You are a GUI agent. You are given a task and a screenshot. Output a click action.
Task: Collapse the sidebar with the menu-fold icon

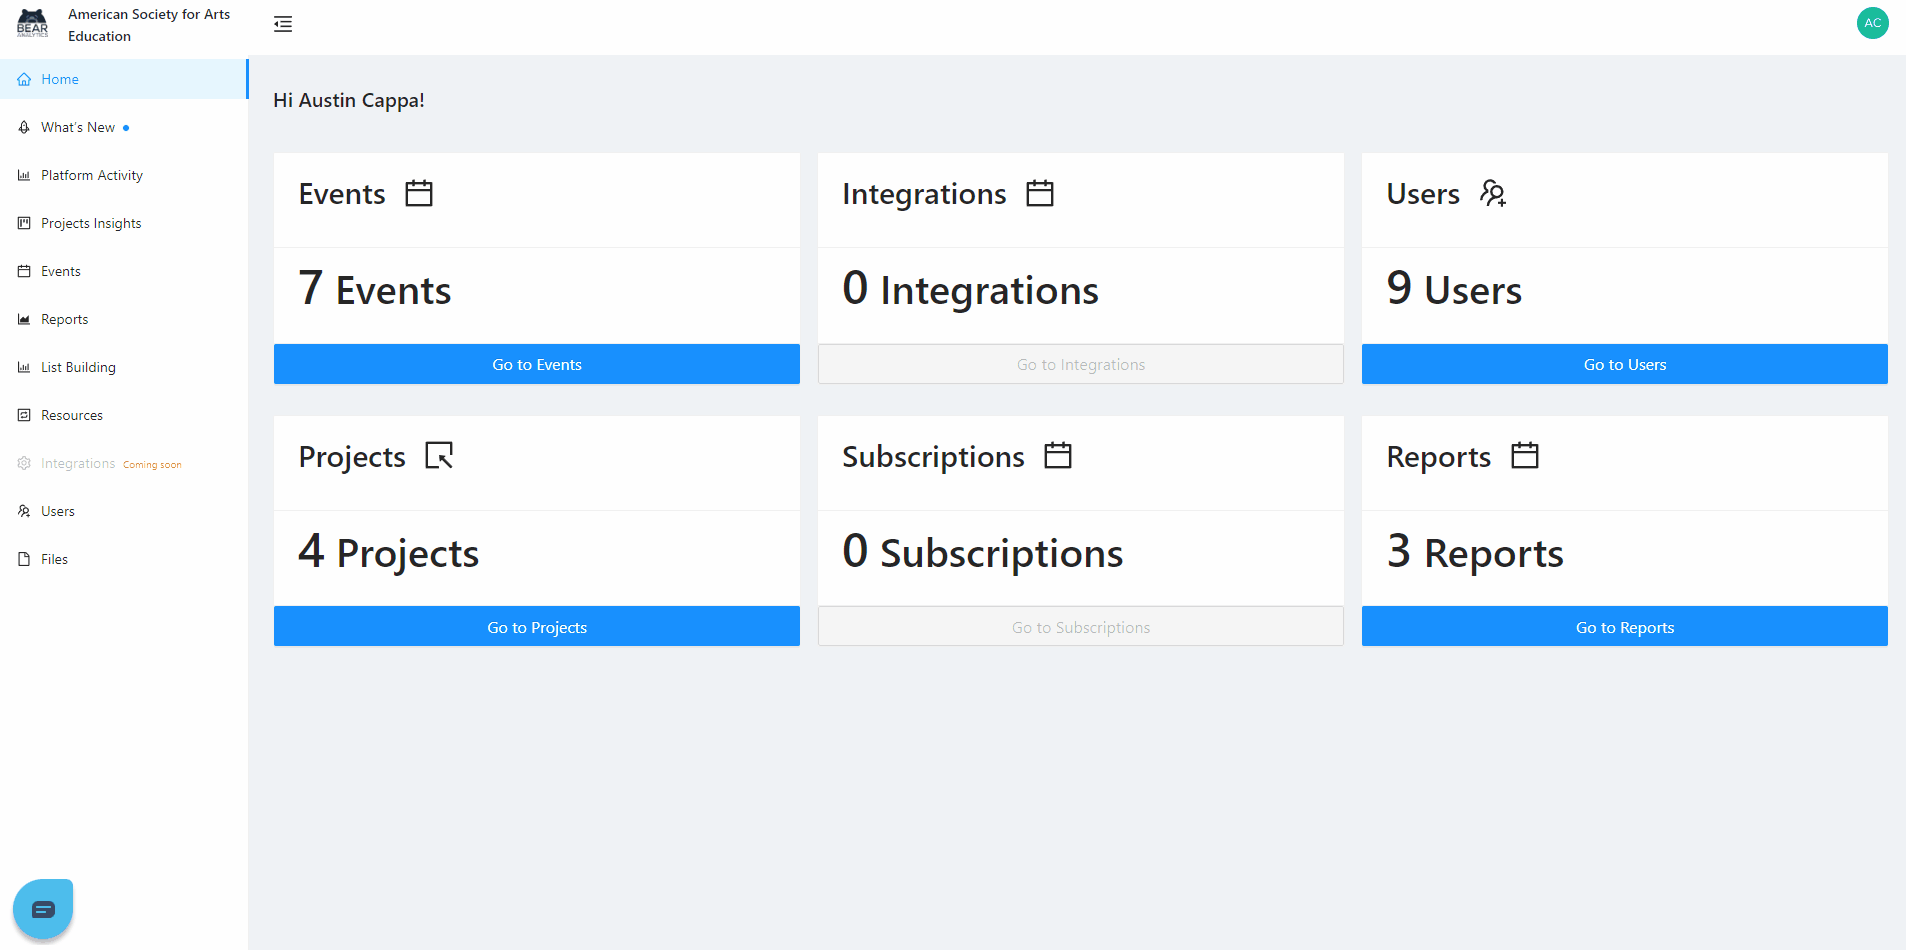tap(283, 24)
